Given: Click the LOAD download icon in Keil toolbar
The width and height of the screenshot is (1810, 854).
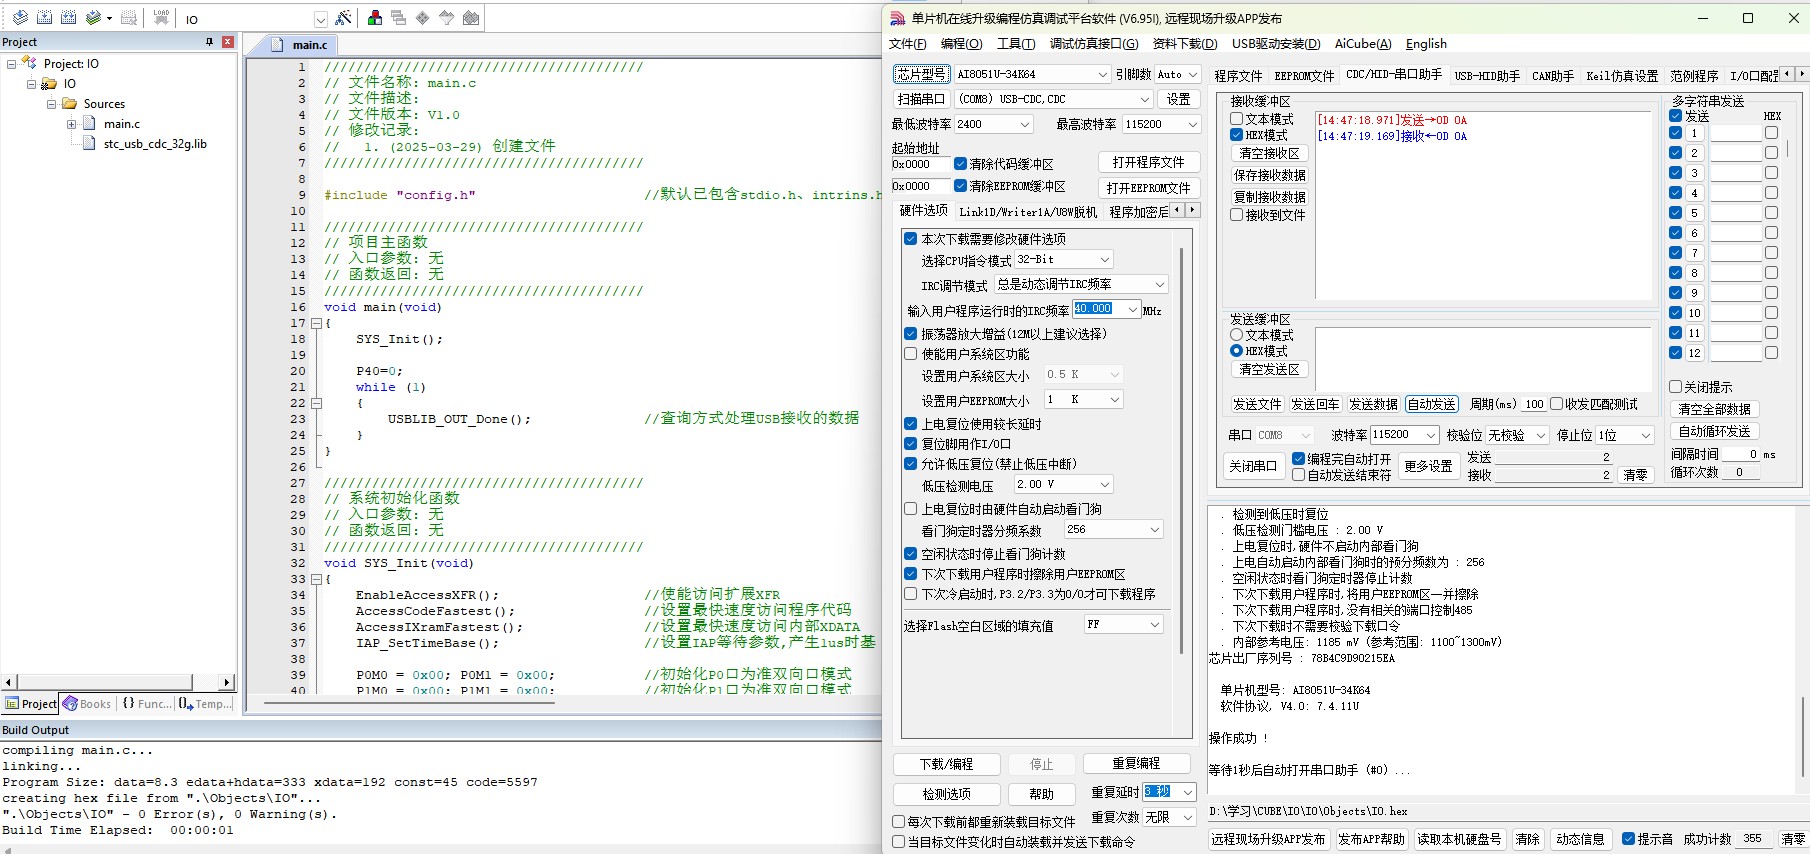Looking at the screenshot, I should (161, 18).
